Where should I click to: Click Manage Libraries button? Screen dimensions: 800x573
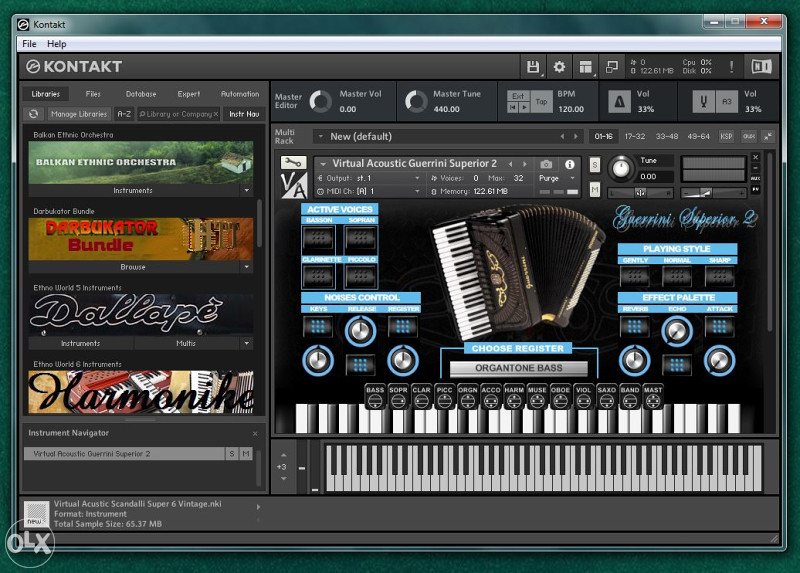point(79,114)
